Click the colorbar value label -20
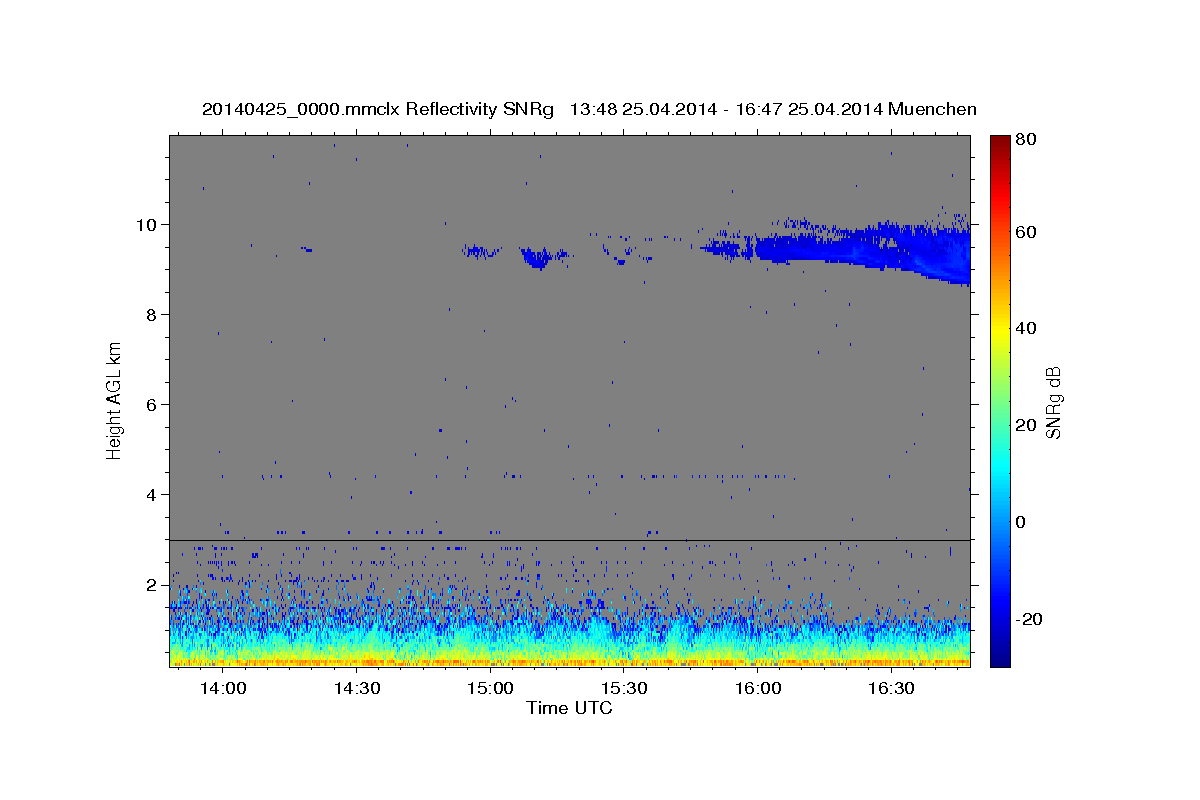The height and width of the screenshot is (800, 1200). pos(1031,619)
